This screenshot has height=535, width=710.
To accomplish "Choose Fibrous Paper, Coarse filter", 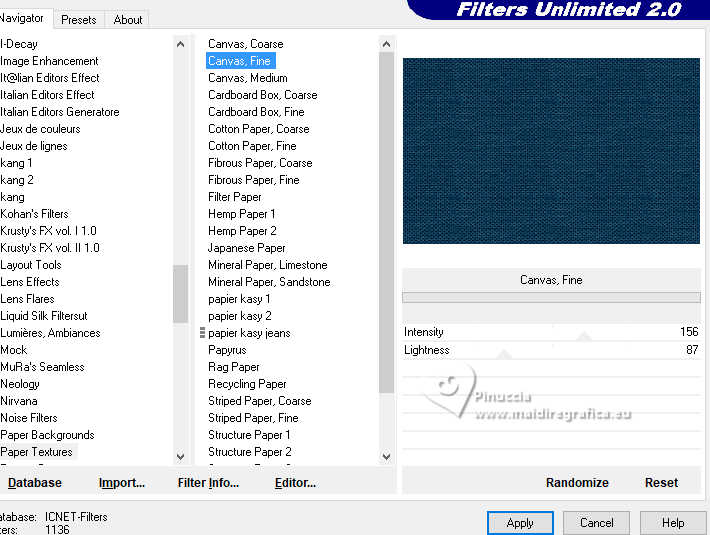I will pos(260,163).
